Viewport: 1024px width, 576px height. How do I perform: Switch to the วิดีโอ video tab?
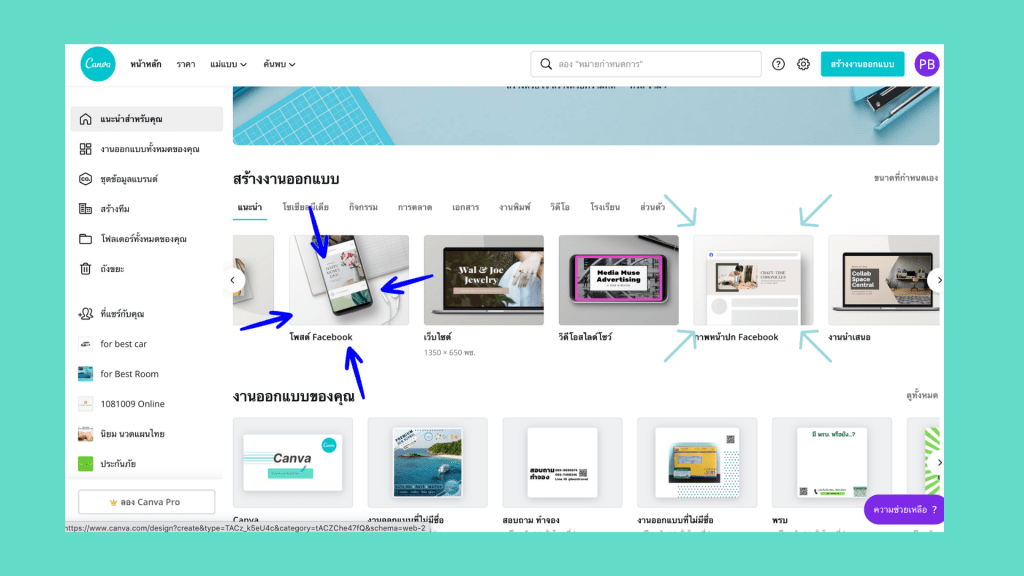point(560,207)
